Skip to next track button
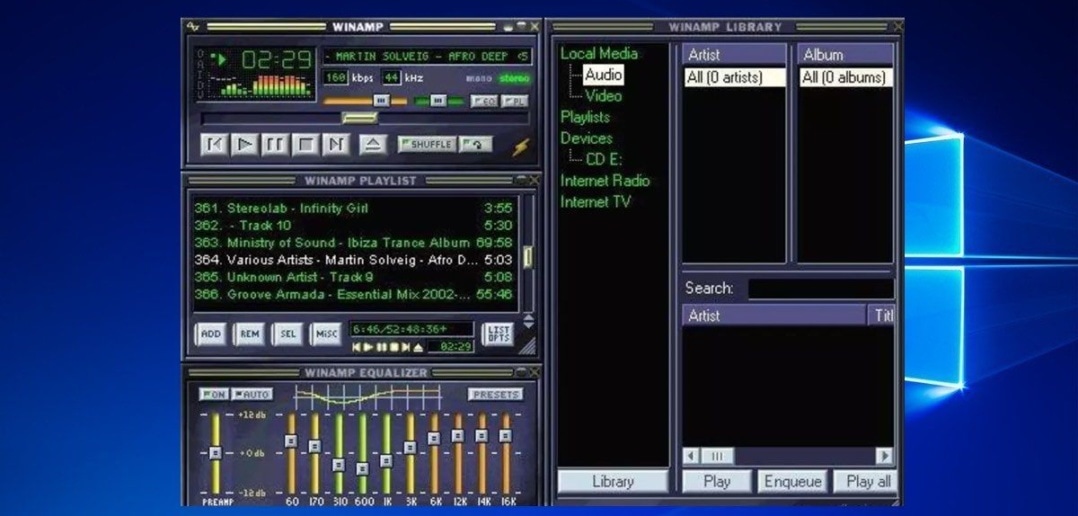 [337, 145]
